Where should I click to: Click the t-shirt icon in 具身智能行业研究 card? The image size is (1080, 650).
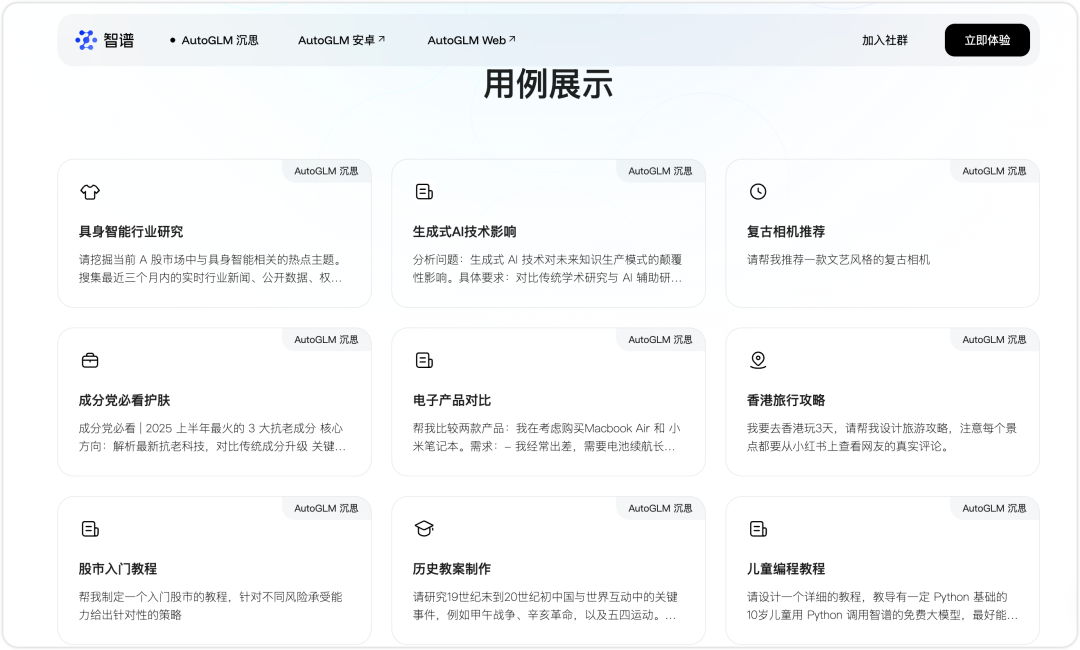(90, 192)
